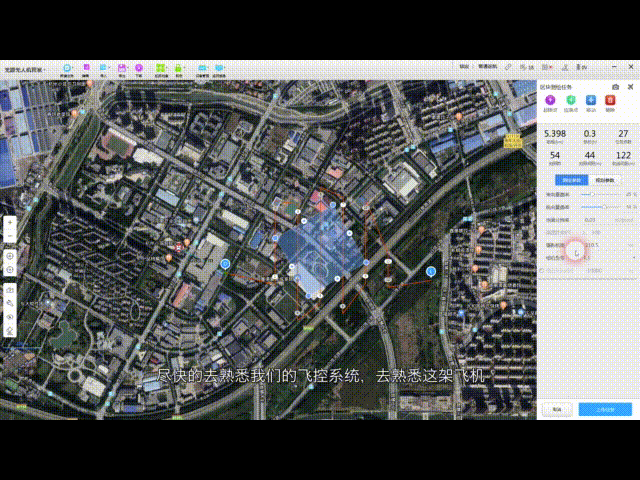The width and height of the screenshot is (640, 480).
Task: Click the blue upload task button
Action: pos(605,408)
